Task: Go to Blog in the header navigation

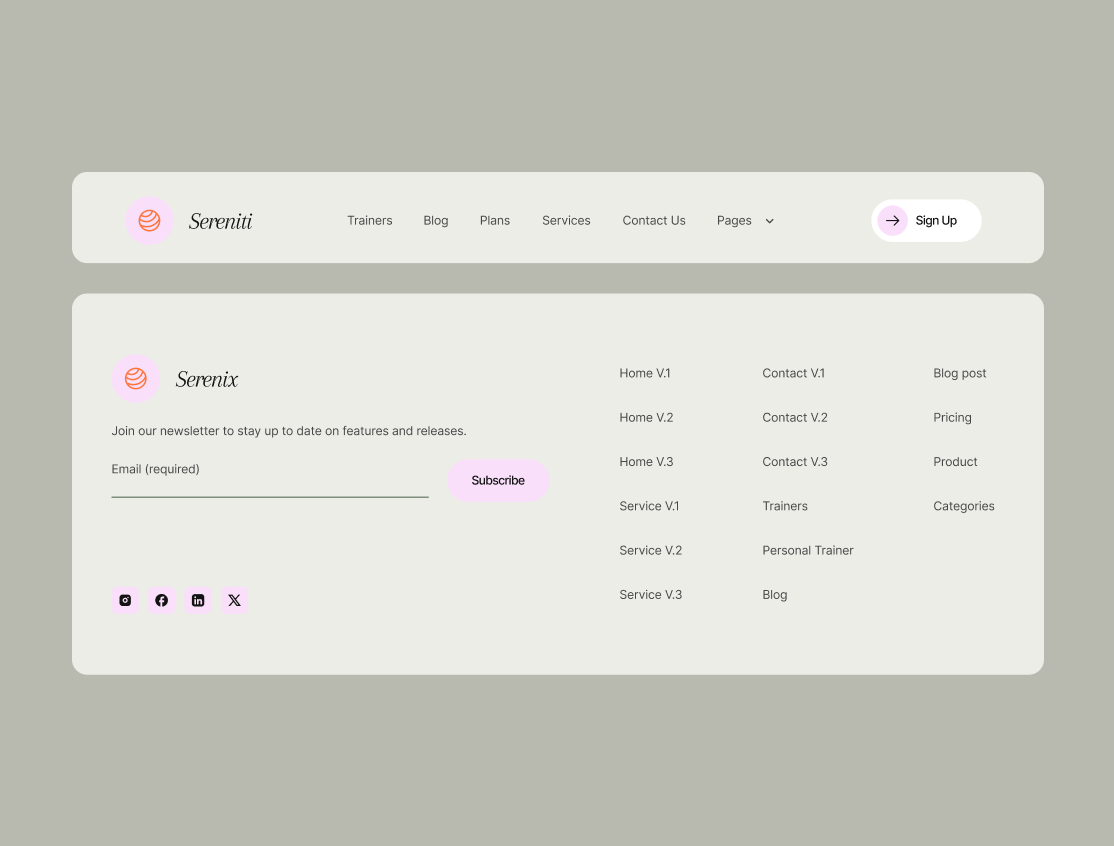Action: (436, 221)
